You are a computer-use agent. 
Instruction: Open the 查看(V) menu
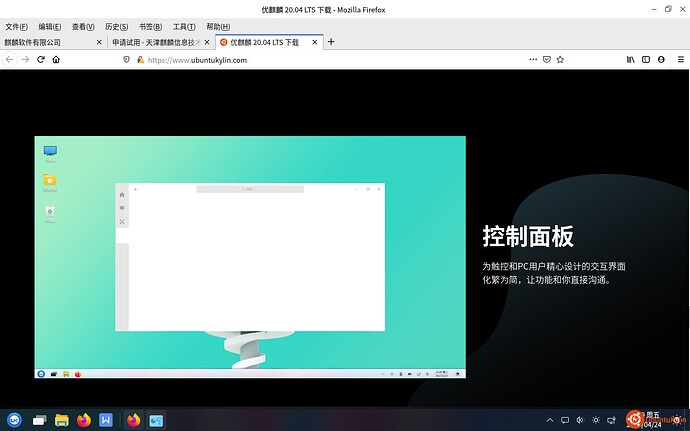[83, 27]
